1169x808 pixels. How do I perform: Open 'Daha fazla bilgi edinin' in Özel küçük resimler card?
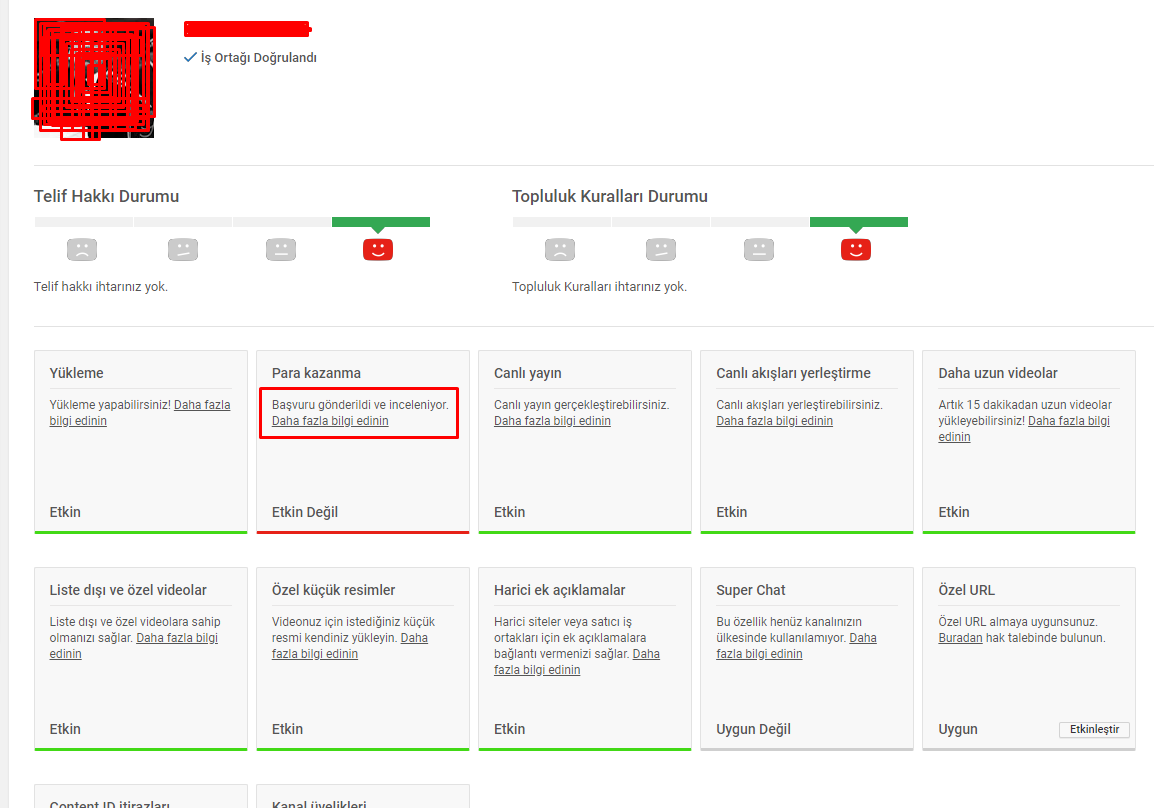(x=350, y=646)
